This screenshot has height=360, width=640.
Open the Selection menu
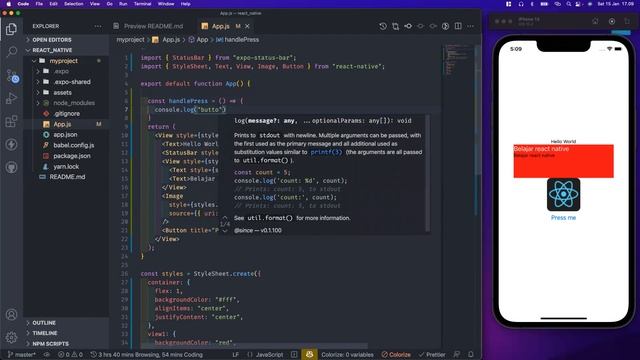[73, 4]
